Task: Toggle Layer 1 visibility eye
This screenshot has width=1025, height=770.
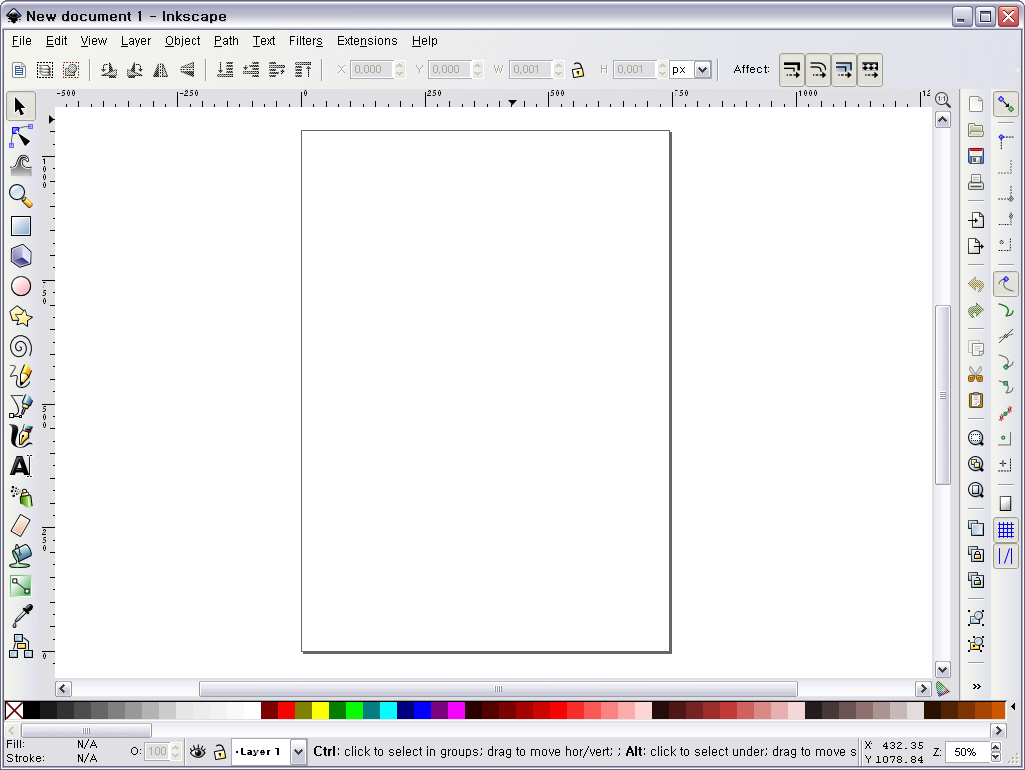Action: tap(197, 752)
